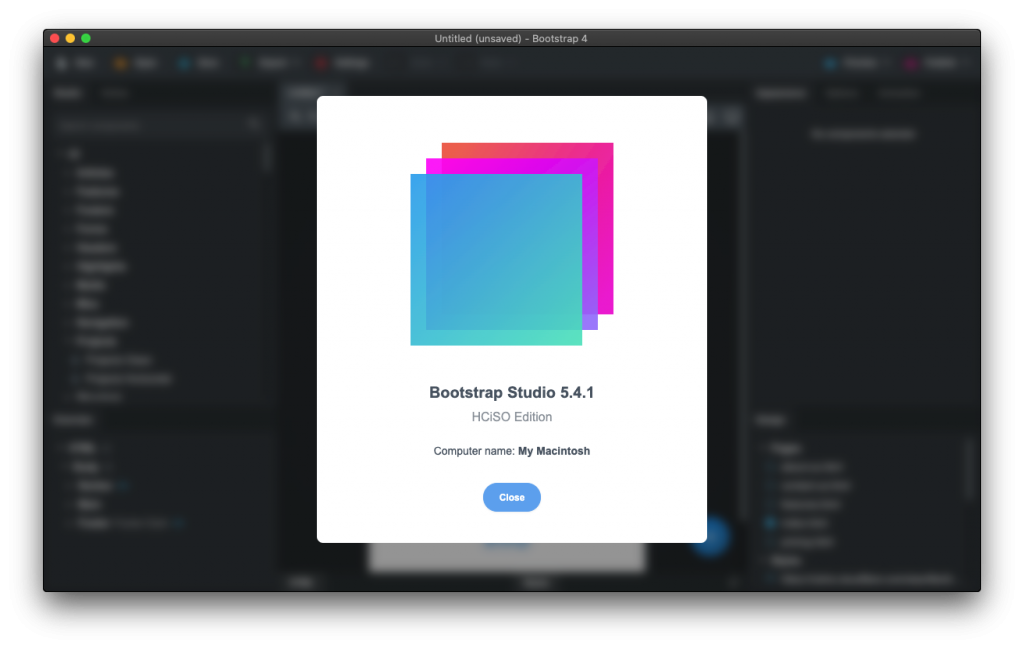Screen dimensions: 1024x649
Task: Click the "Bootstrap Studio 5.4.1" heading text
Action: click(511, 392)
